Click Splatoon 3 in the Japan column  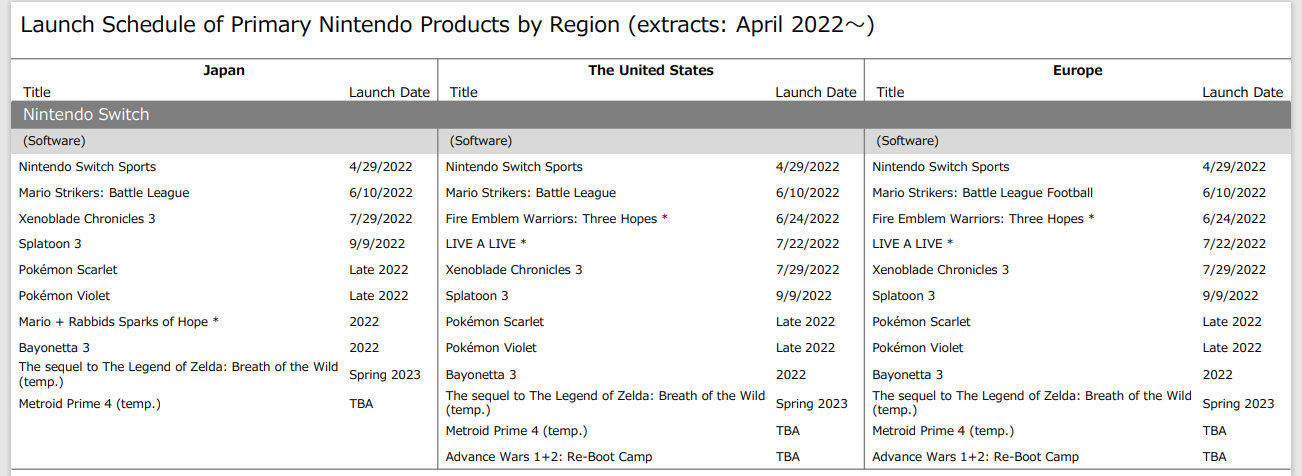[x=50, y=244]
